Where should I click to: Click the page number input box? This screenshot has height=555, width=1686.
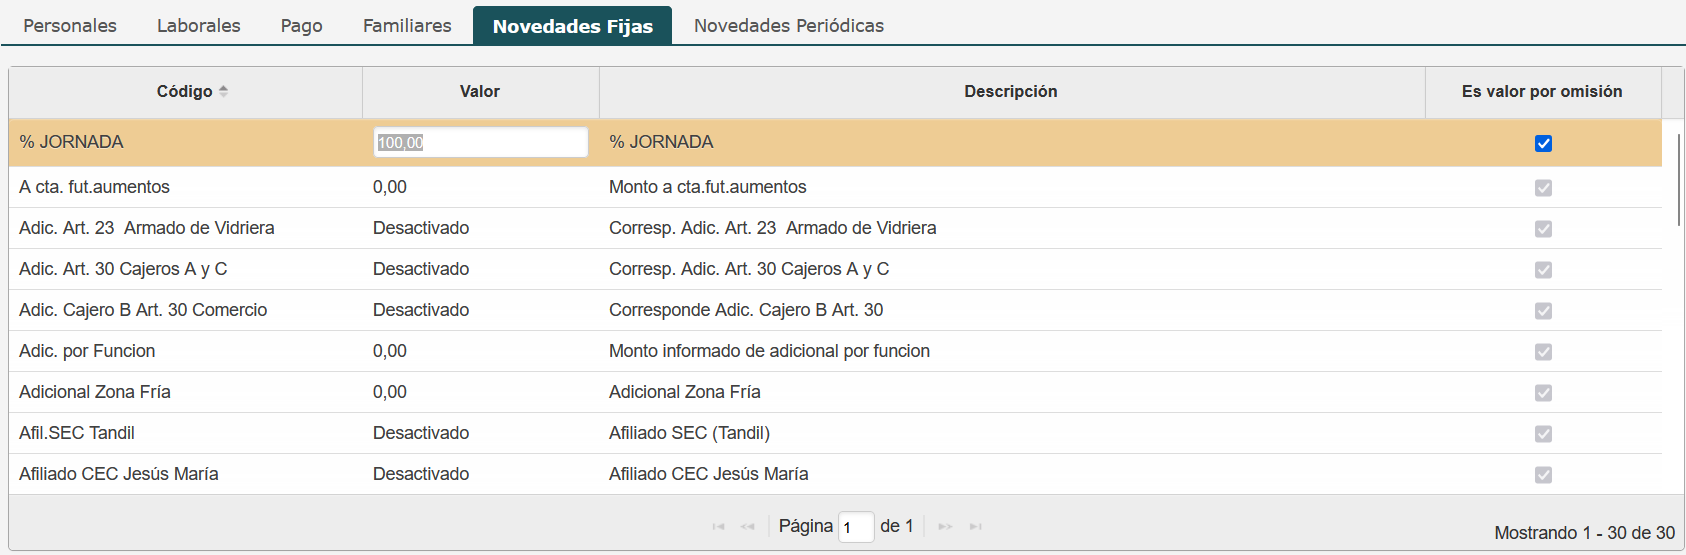(x=855, y=527)
